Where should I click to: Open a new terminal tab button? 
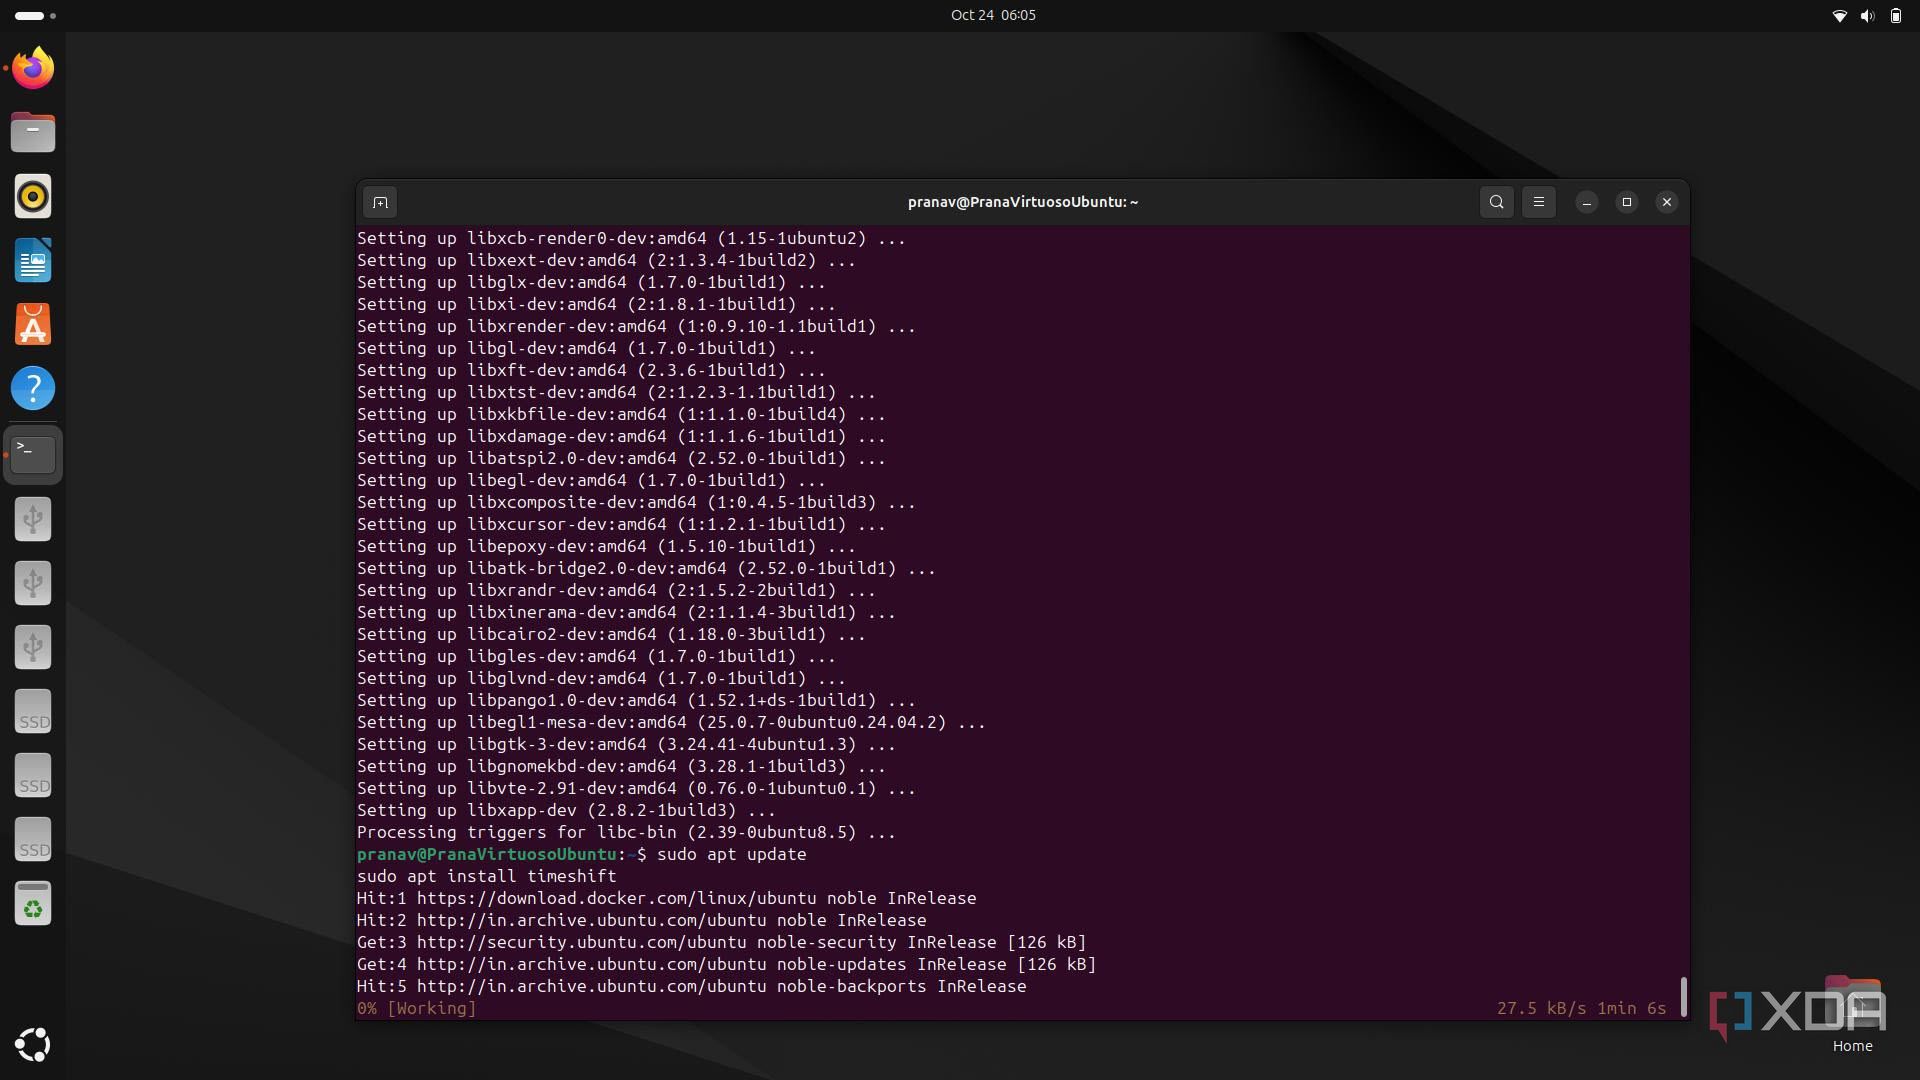(380, 202)
